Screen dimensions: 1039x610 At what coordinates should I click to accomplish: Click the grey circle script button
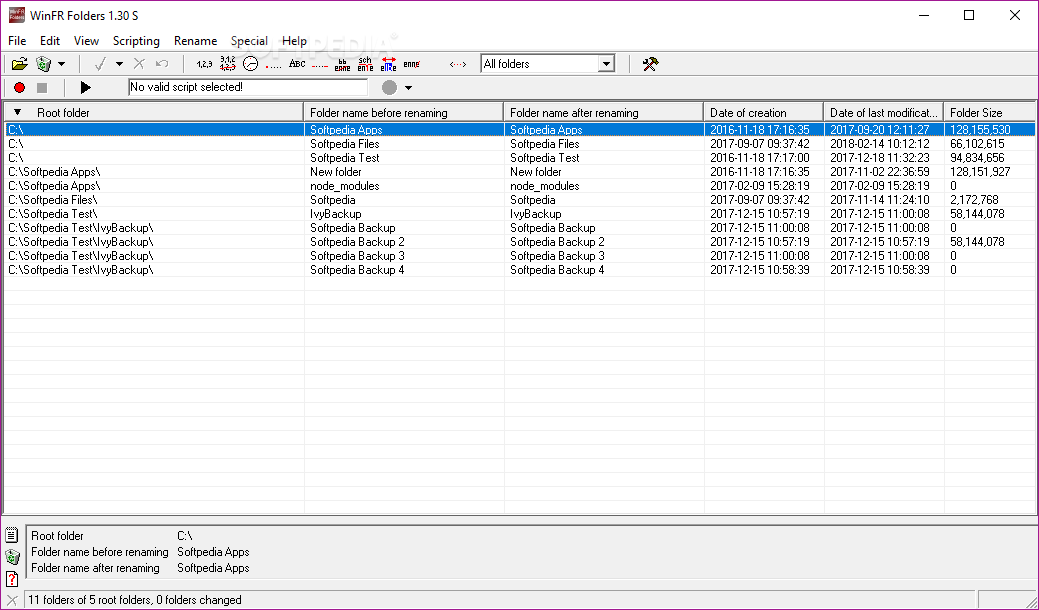(x=390, y=87)
